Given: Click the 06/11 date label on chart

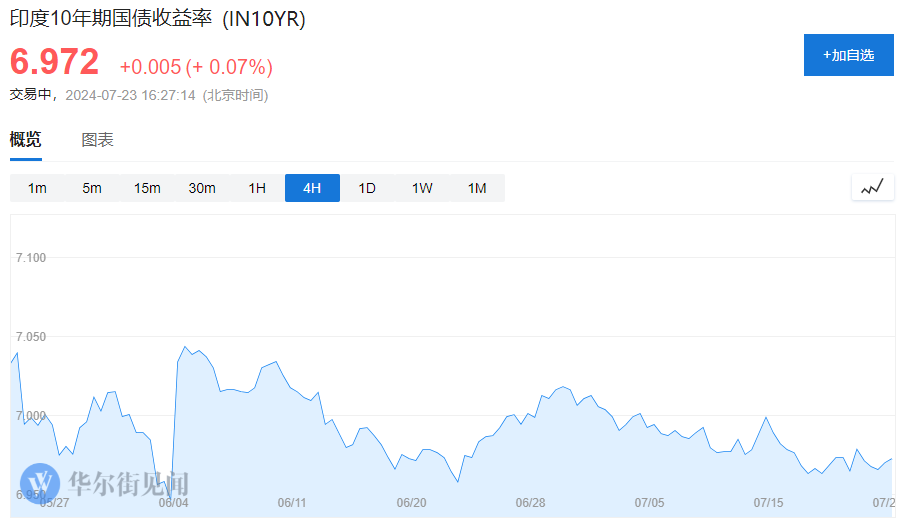Looking at the screenshot, I should [x=292, y=503].
